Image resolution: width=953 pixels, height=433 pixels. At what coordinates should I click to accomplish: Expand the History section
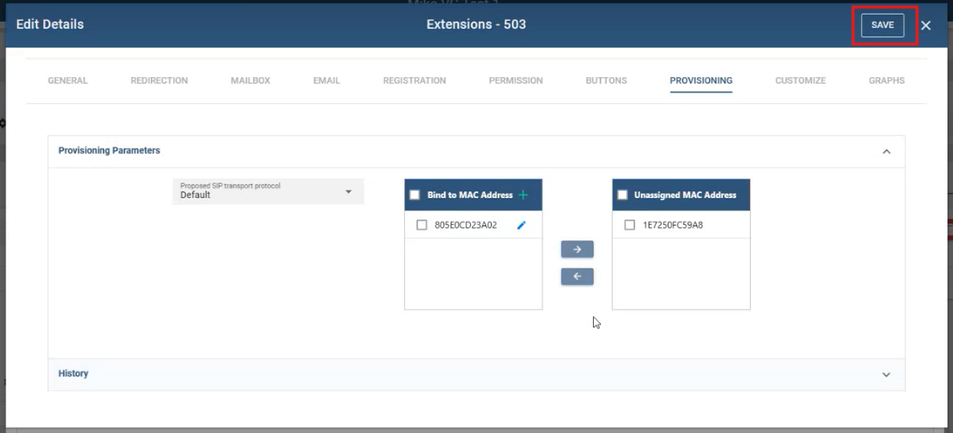tap(886, 374)
